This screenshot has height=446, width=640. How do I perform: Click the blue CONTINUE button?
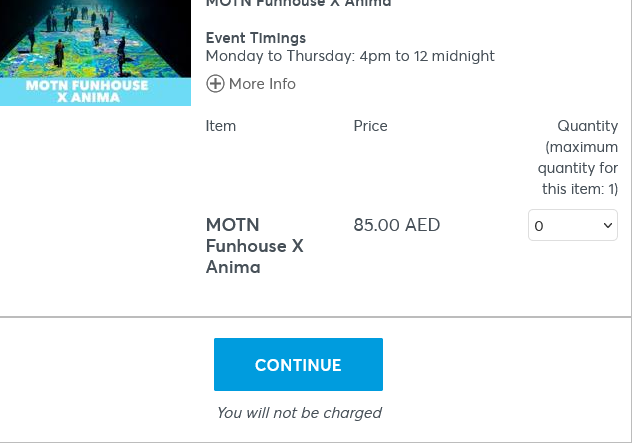(x=298, y=364)
